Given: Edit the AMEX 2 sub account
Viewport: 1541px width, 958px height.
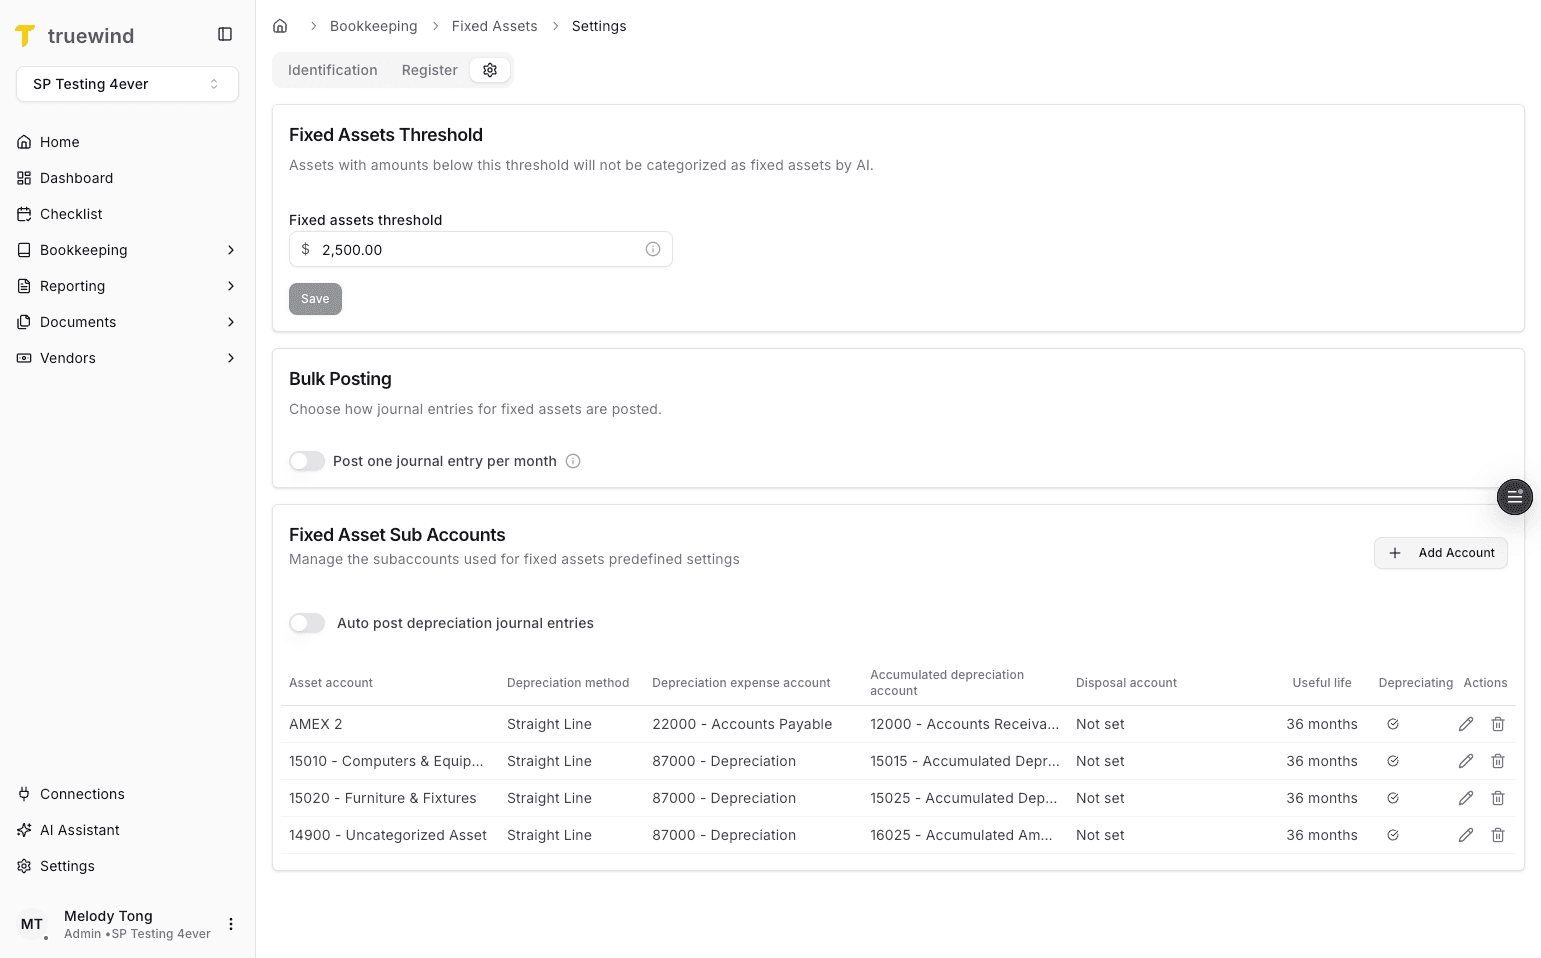Looking at the screenshot, I should (x=1466, y=723).
